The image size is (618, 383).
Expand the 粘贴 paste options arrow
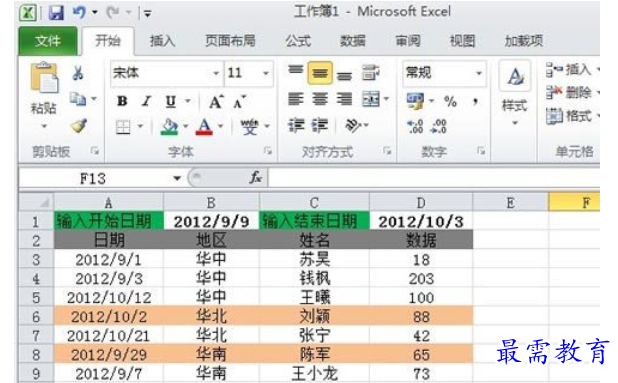click(x=44, y=126)
